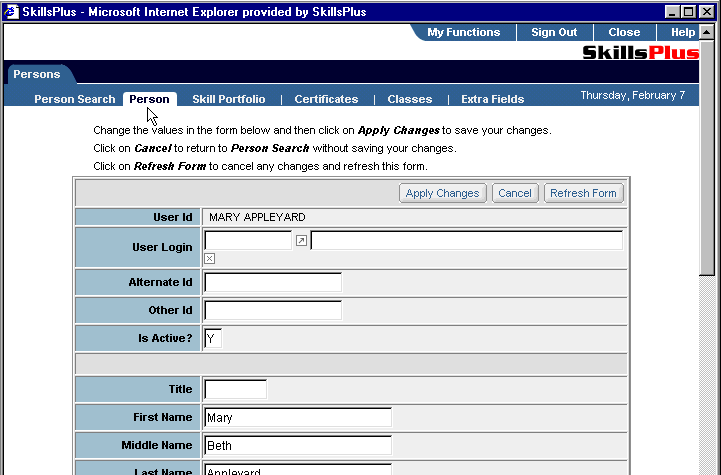Switch to the Extra Fields tab
Screen dimensions: 721x475
pos(492,99)
